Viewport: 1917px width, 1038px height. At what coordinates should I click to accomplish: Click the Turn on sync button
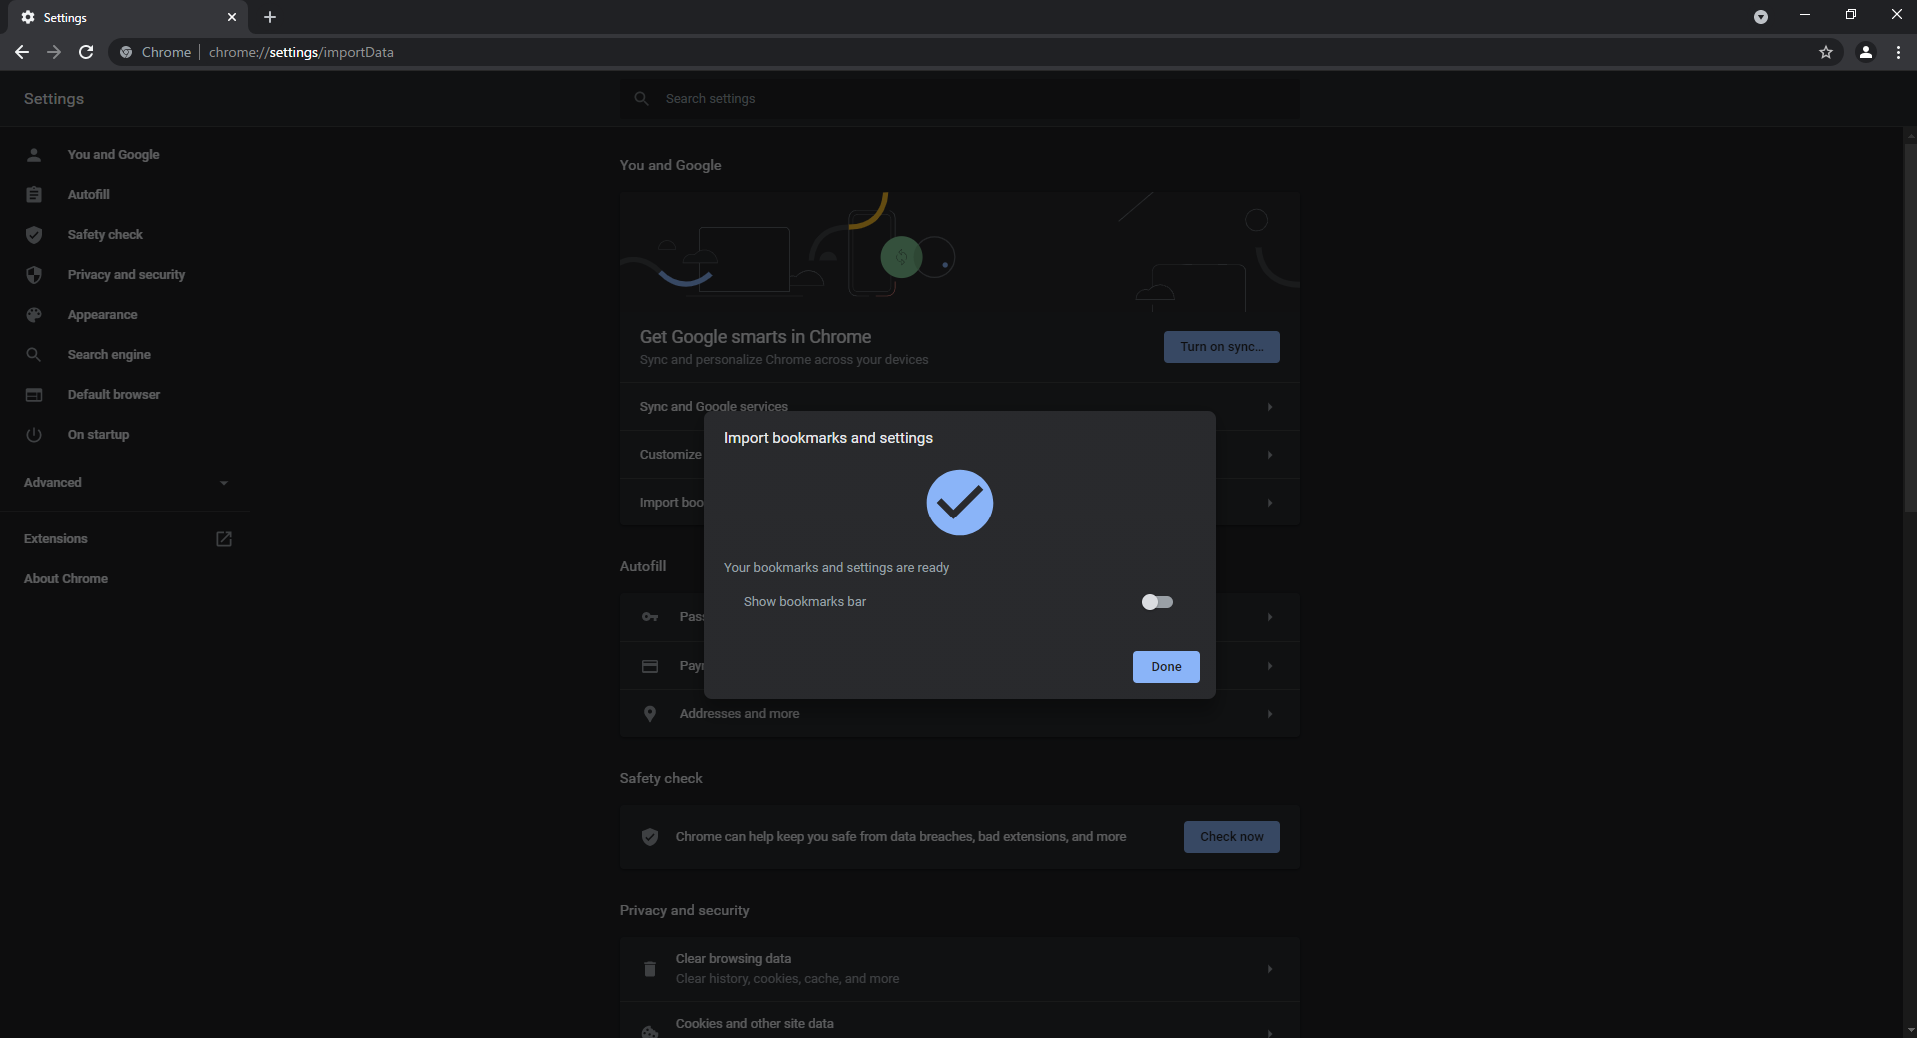click(1221, 347)
